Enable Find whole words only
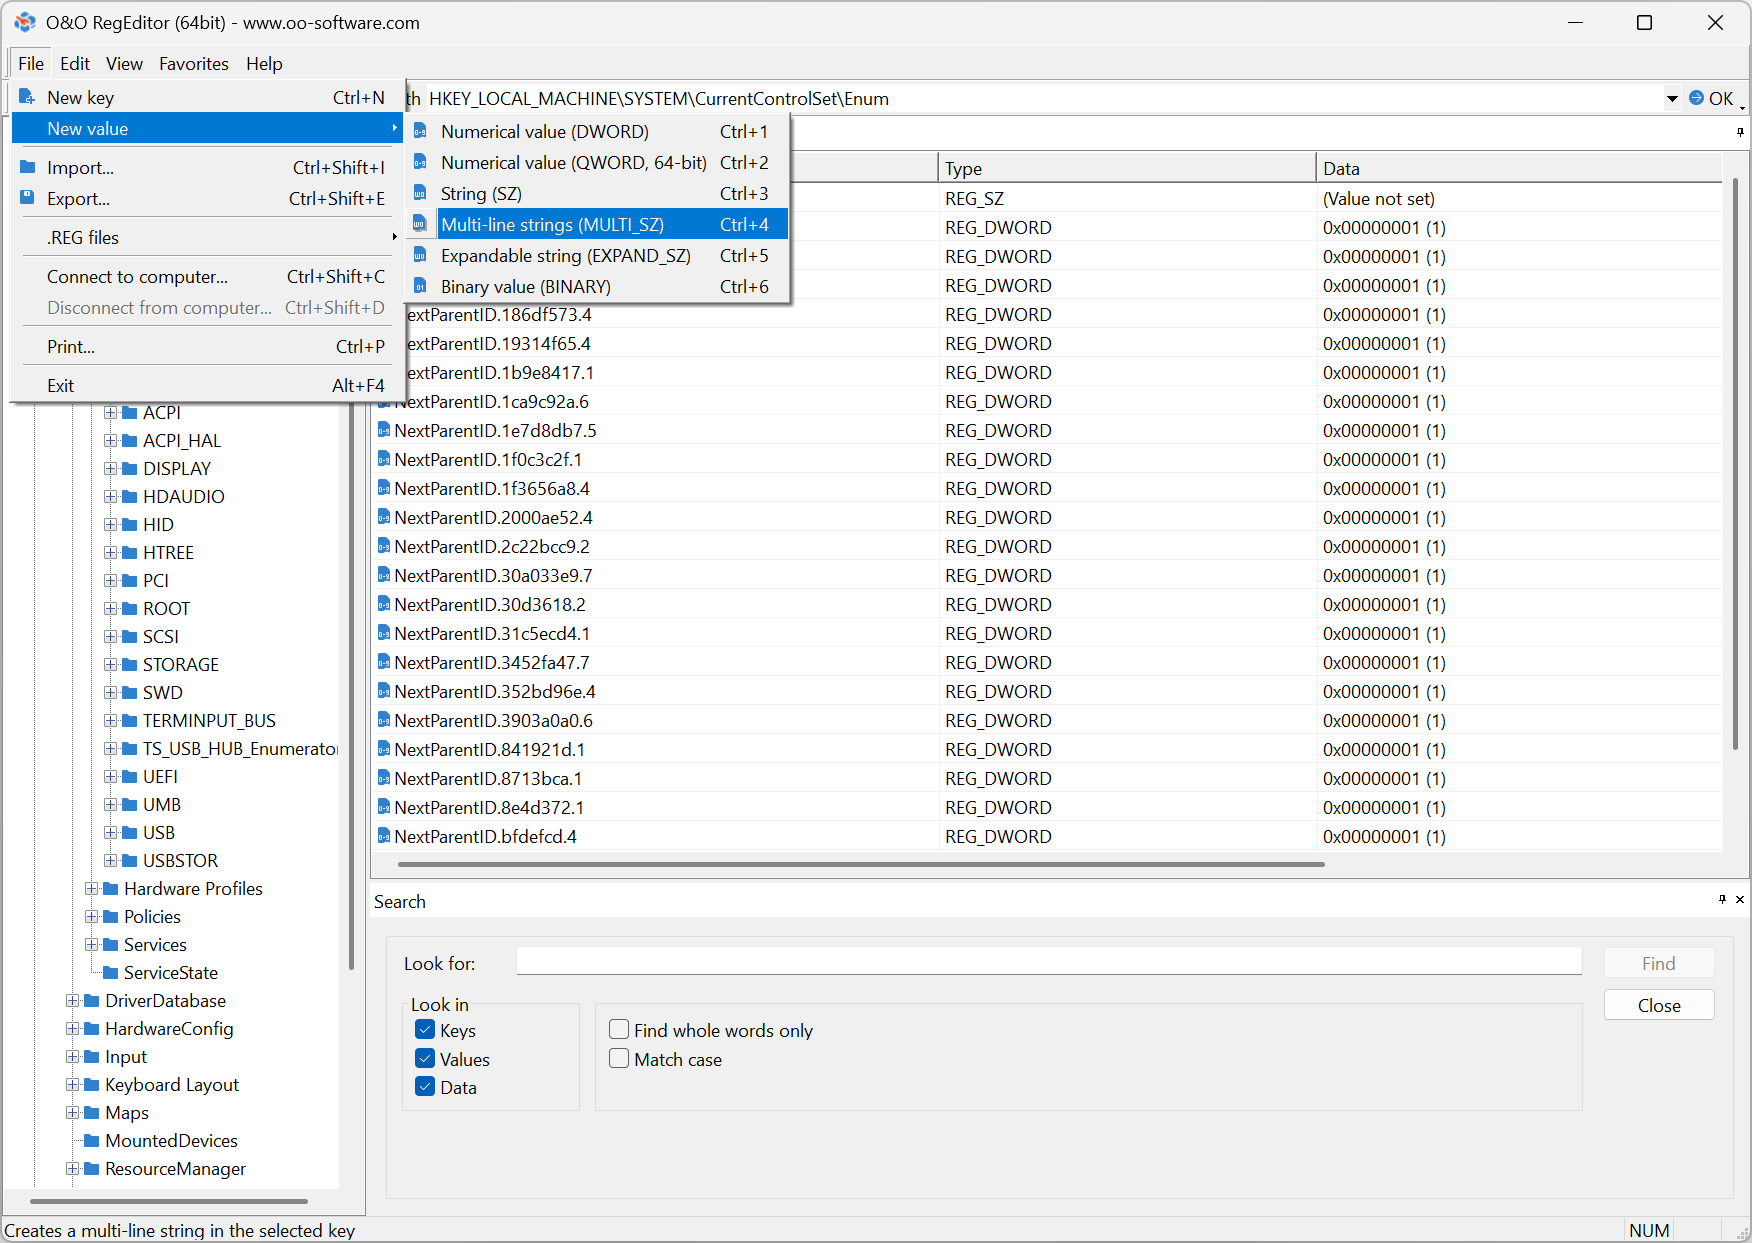1752x1243 pixels. pos(619,1030)
